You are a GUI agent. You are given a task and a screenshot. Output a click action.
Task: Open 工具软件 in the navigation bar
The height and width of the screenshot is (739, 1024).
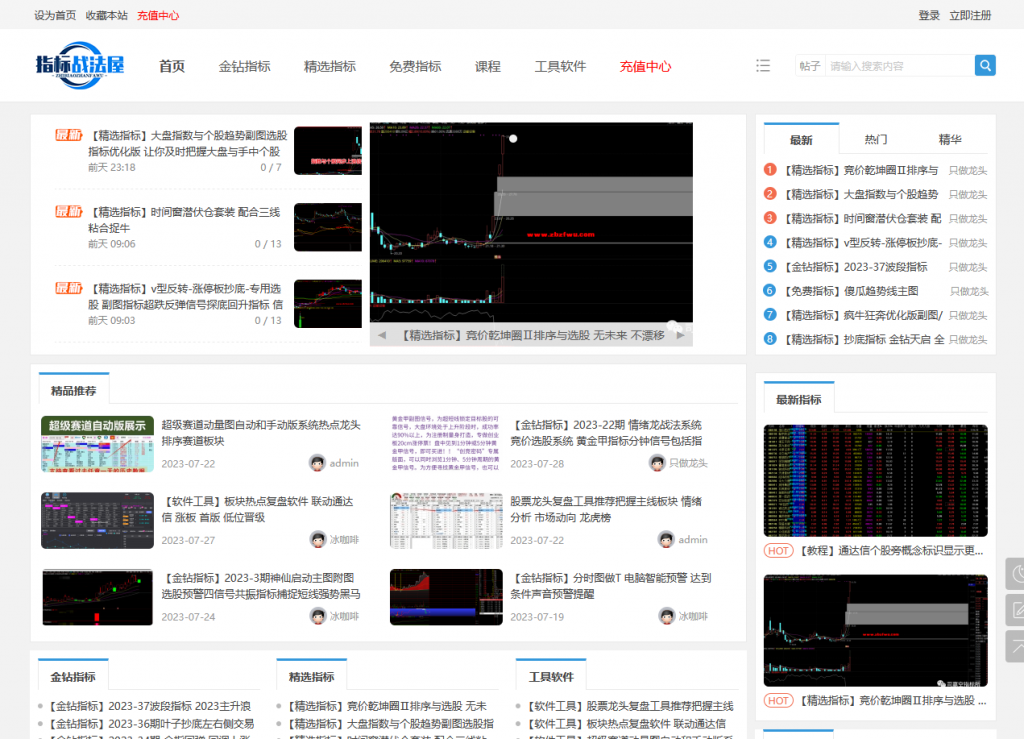[560, 67]
